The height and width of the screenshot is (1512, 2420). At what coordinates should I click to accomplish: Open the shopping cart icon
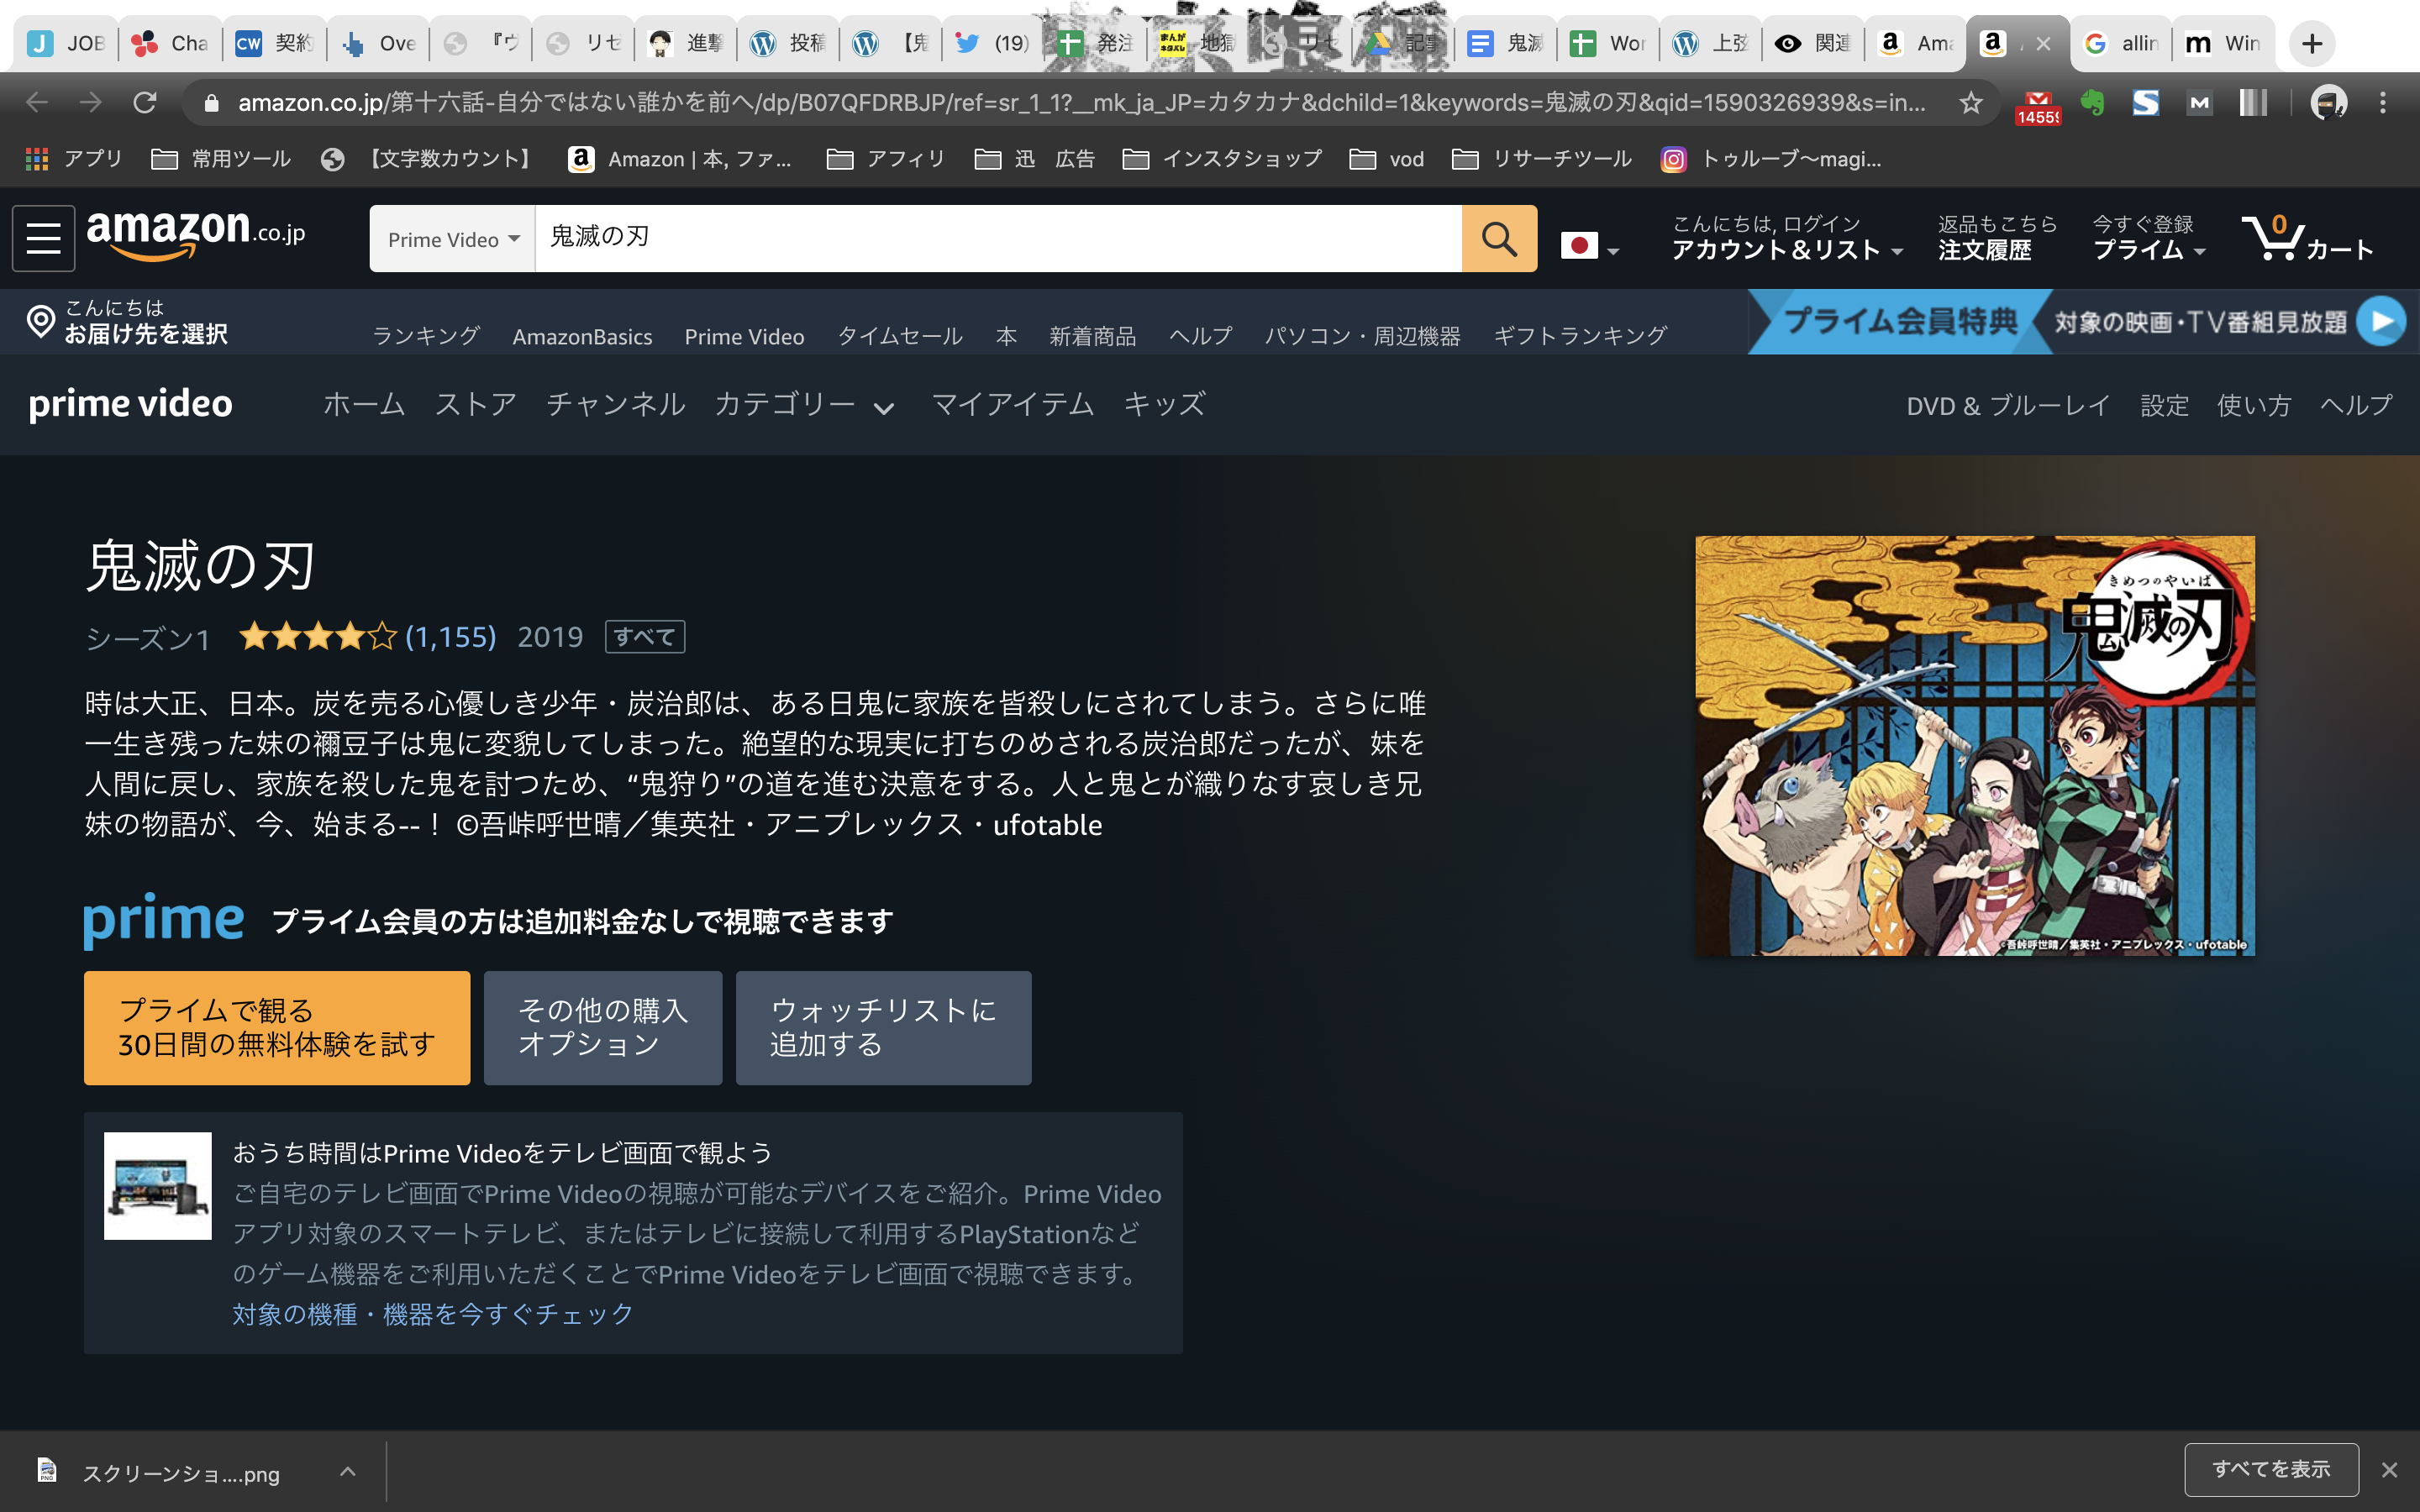click(2306, 238)
